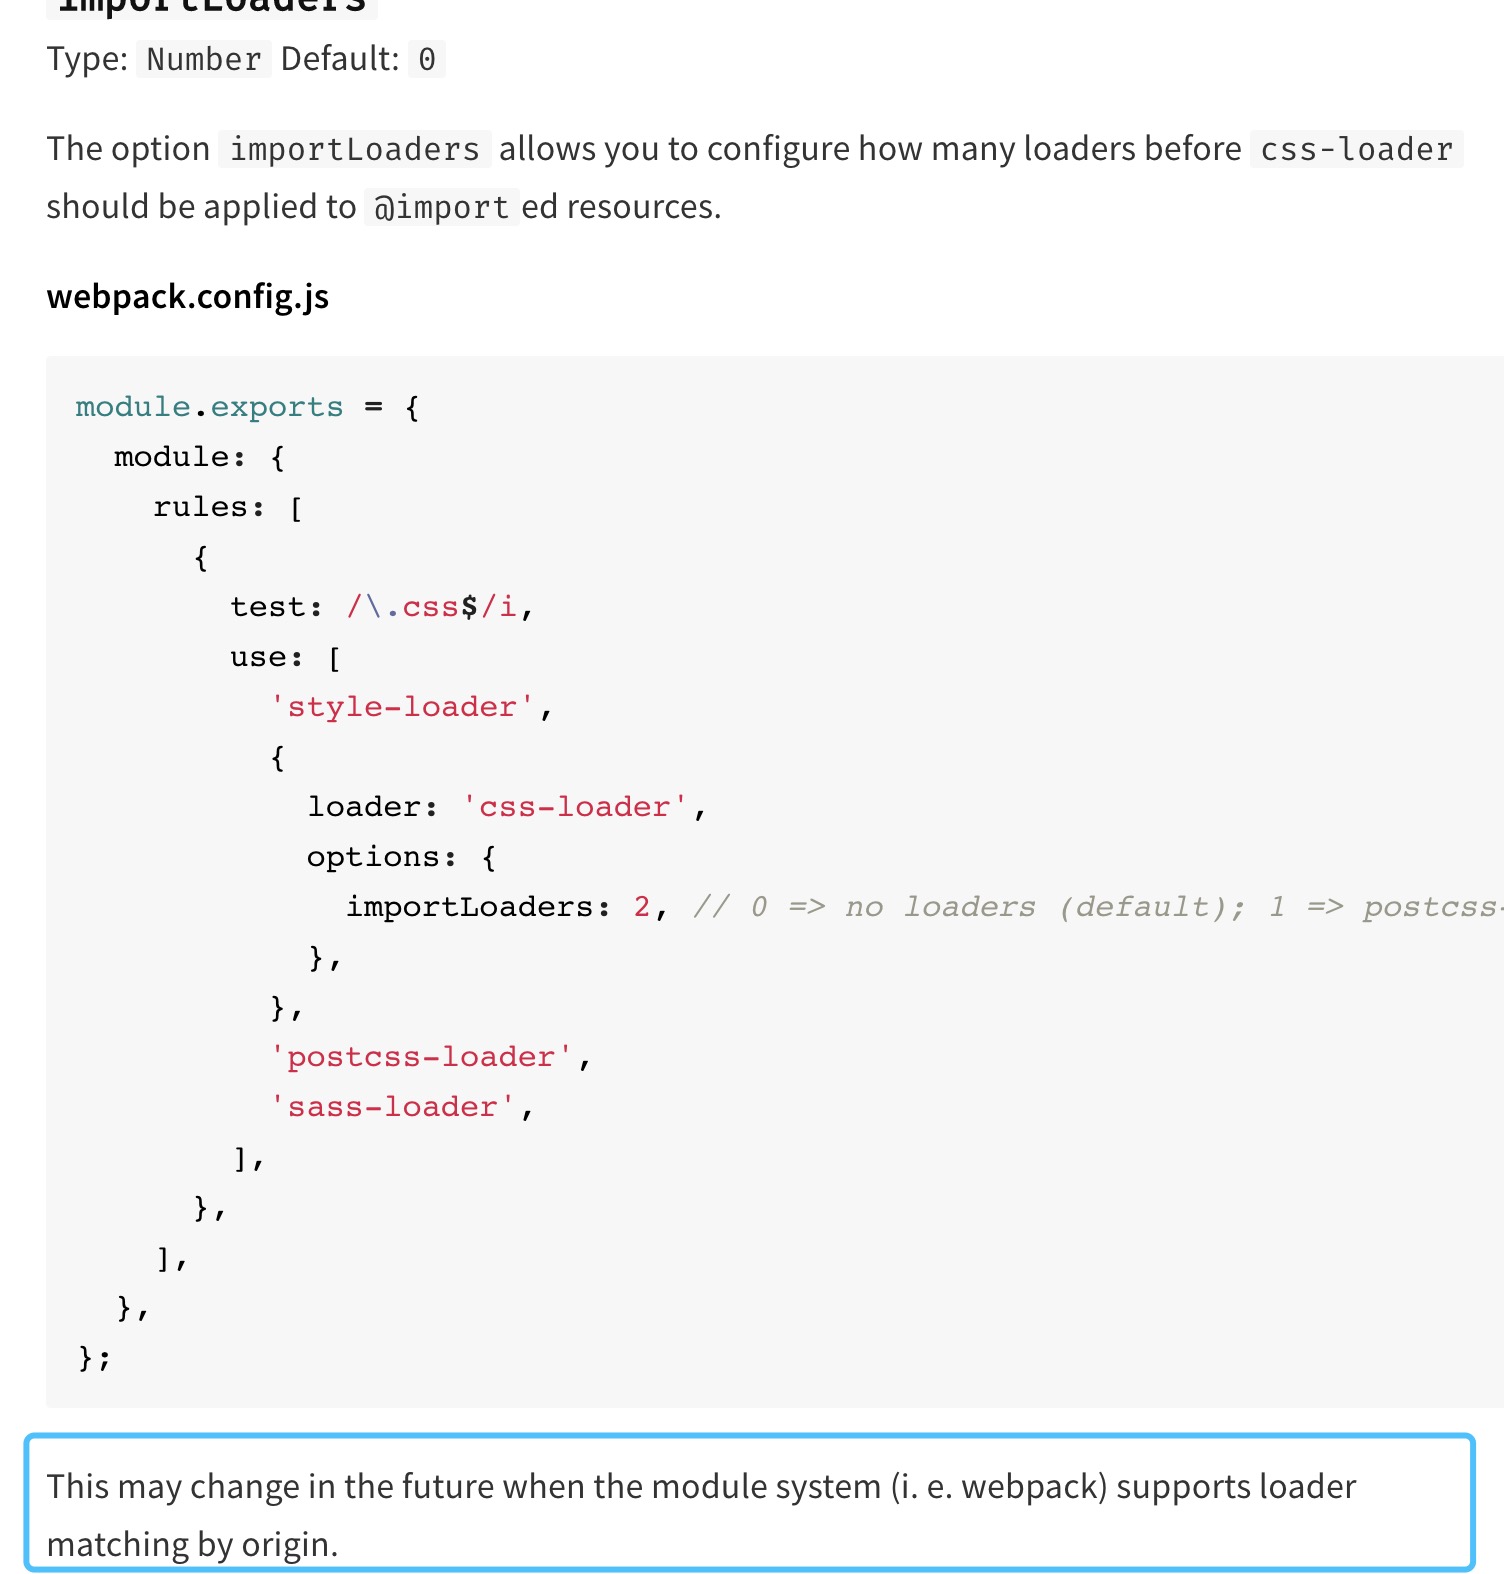Click the importLoaders value '2' in the code
The height and width of the screenshot is (1574, 1504).
(642, 907)
